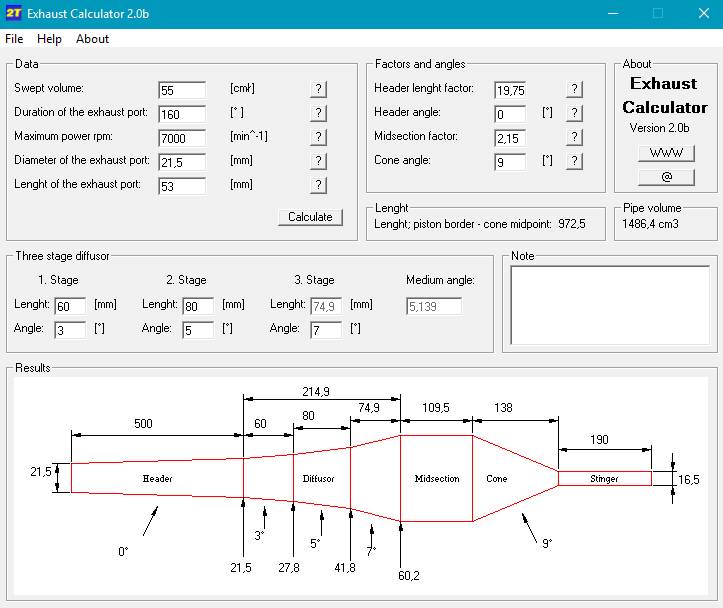
Task: Click the Medium angle value field
Action: coord(434,306)
